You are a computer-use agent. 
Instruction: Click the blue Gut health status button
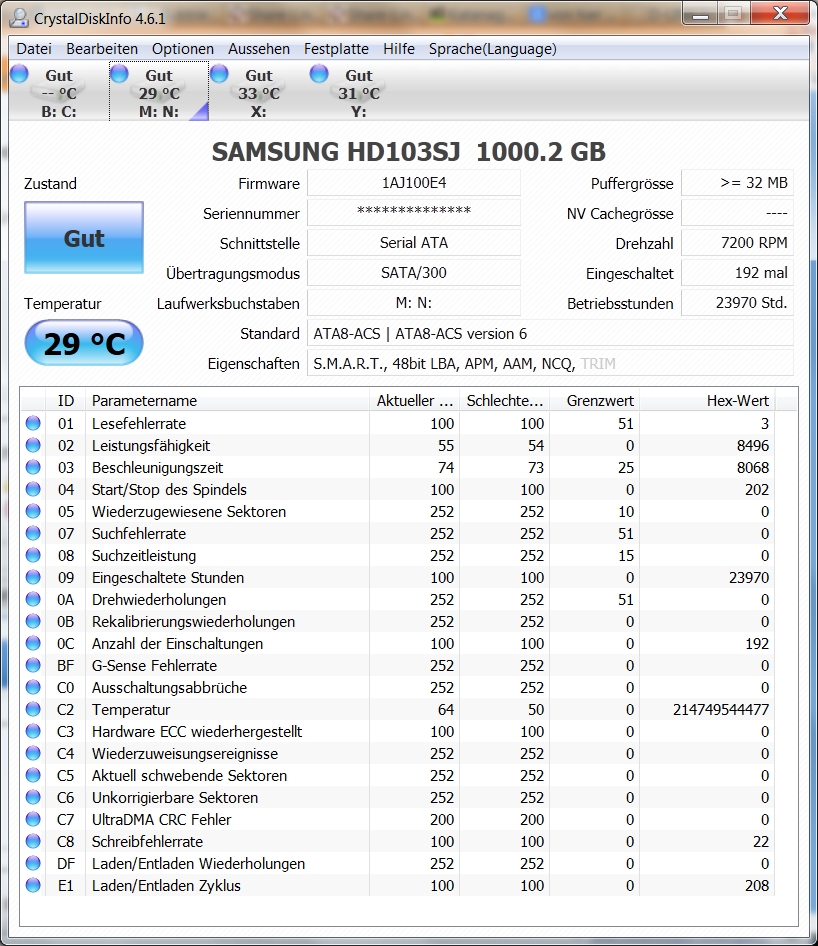point(83,238)
